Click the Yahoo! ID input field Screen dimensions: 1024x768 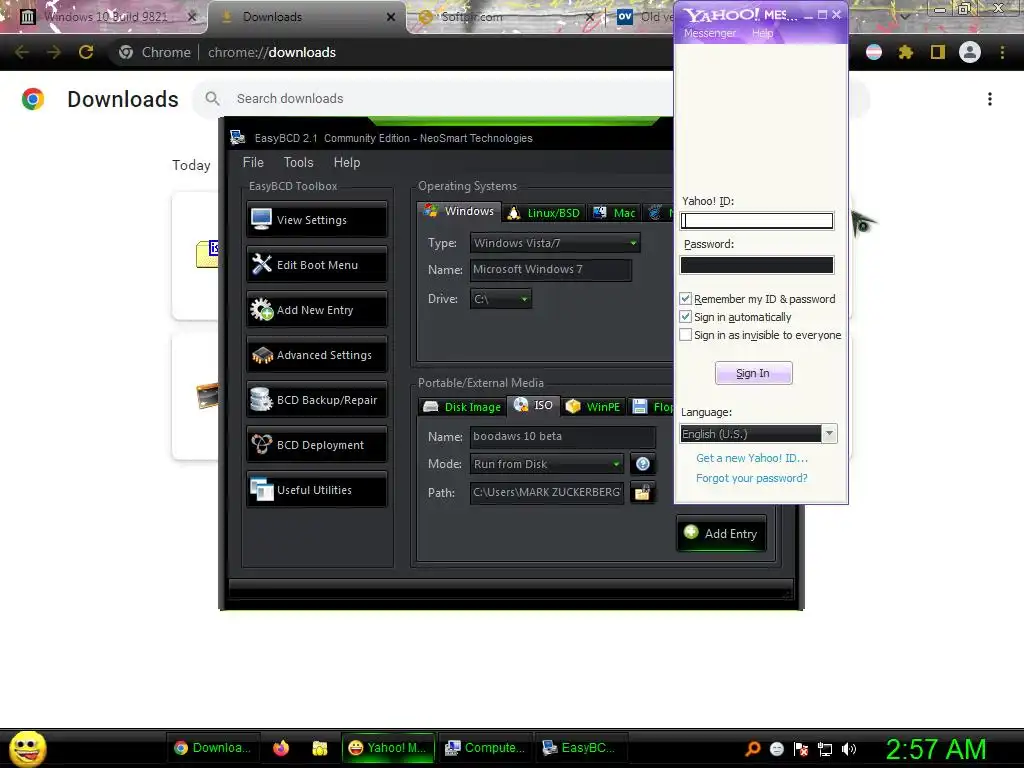click(757, 221)
